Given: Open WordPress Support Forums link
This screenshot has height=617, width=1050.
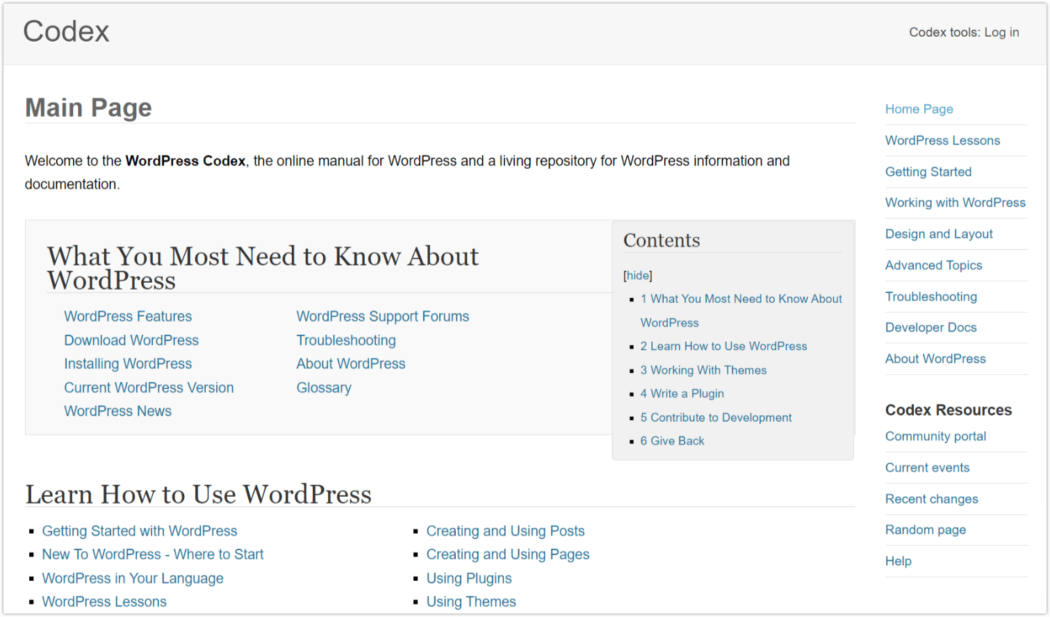Looking at the screenshot, I should [x=382, y=316].
